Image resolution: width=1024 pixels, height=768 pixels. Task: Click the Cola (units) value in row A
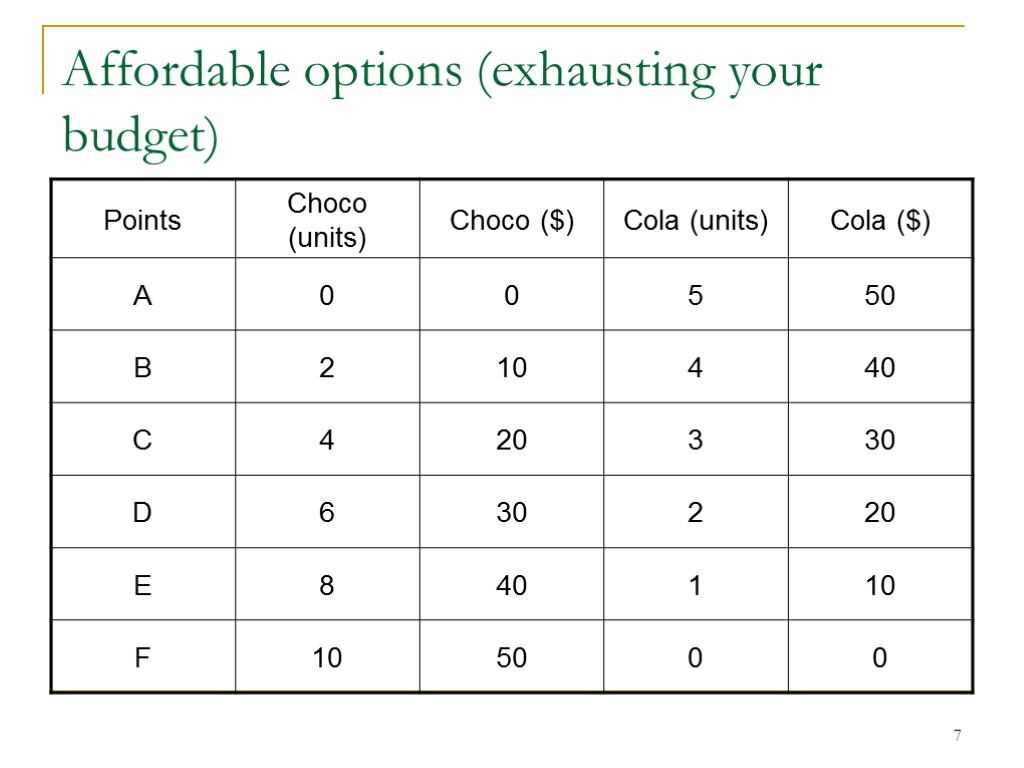point(695,296)
